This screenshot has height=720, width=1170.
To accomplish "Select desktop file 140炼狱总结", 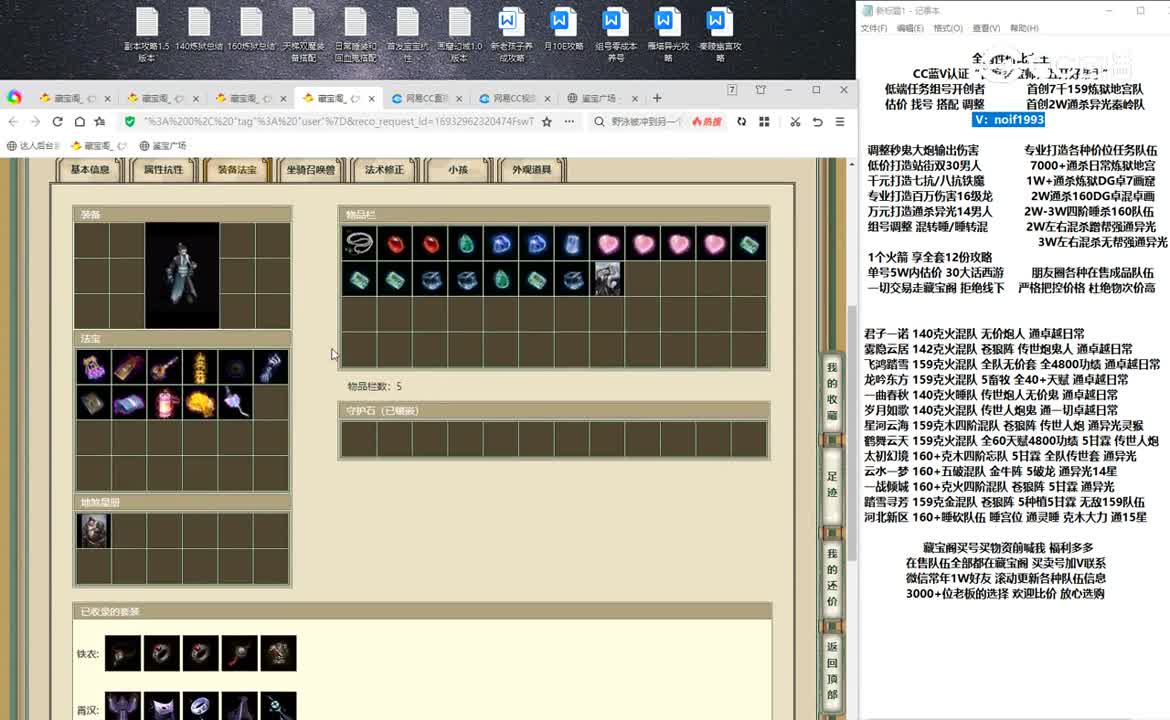I will click(198, 30).
